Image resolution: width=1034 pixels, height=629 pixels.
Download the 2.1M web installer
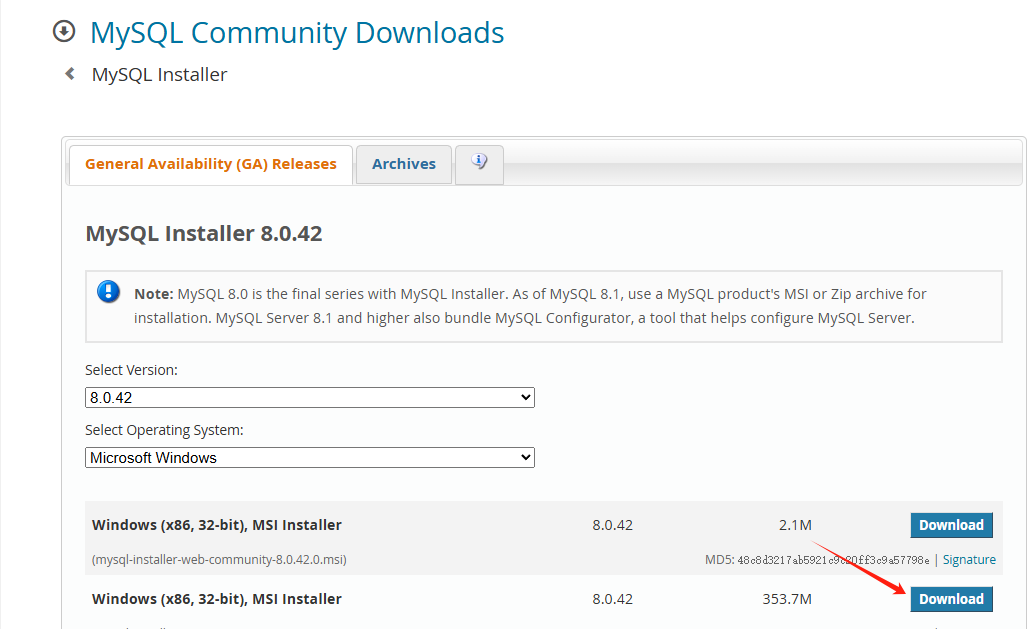(952, 525)
